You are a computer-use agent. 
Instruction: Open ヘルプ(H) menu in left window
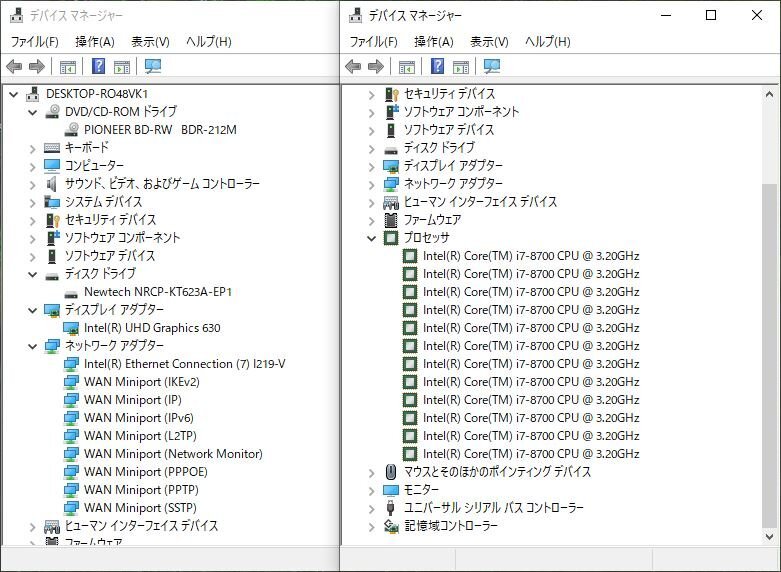209,41
